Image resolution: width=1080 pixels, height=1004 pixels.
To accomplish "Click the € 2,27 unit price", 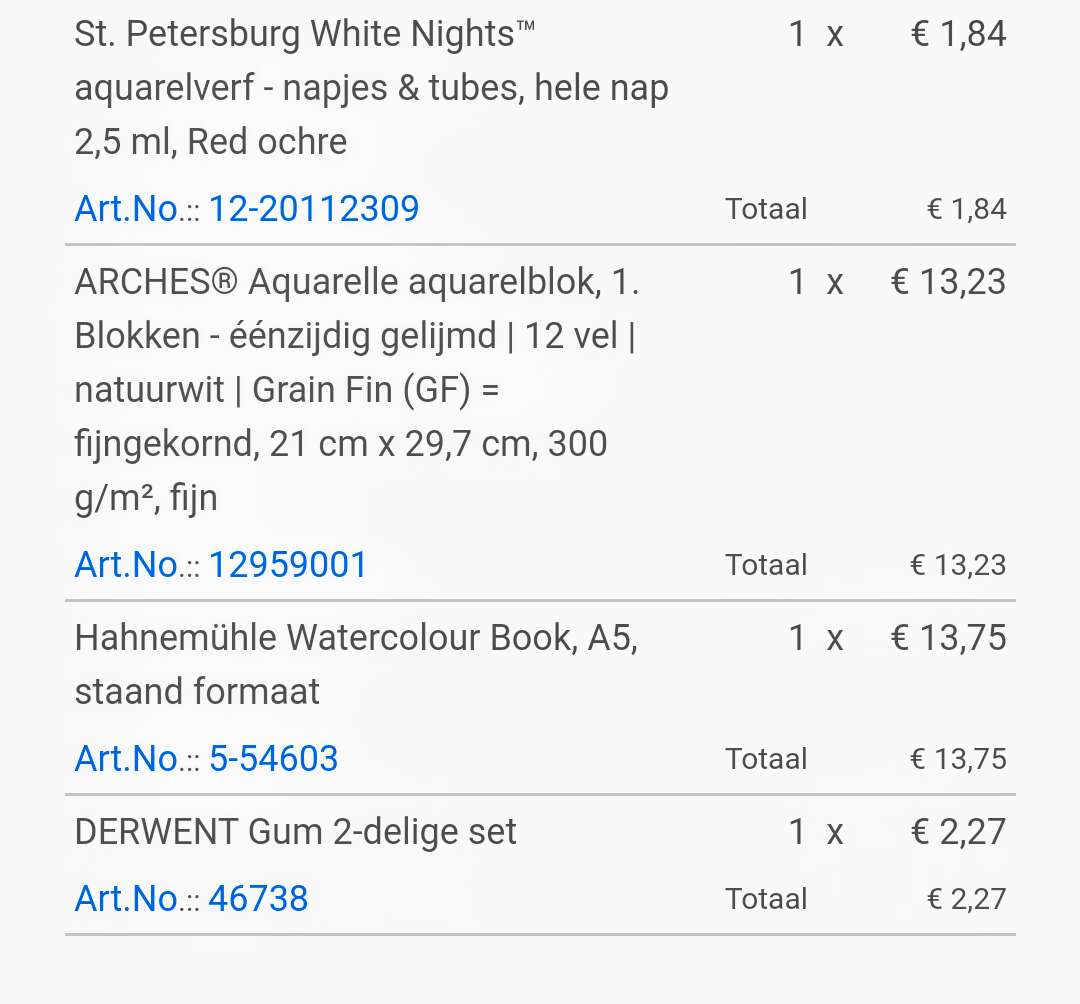I will point(958,831).
